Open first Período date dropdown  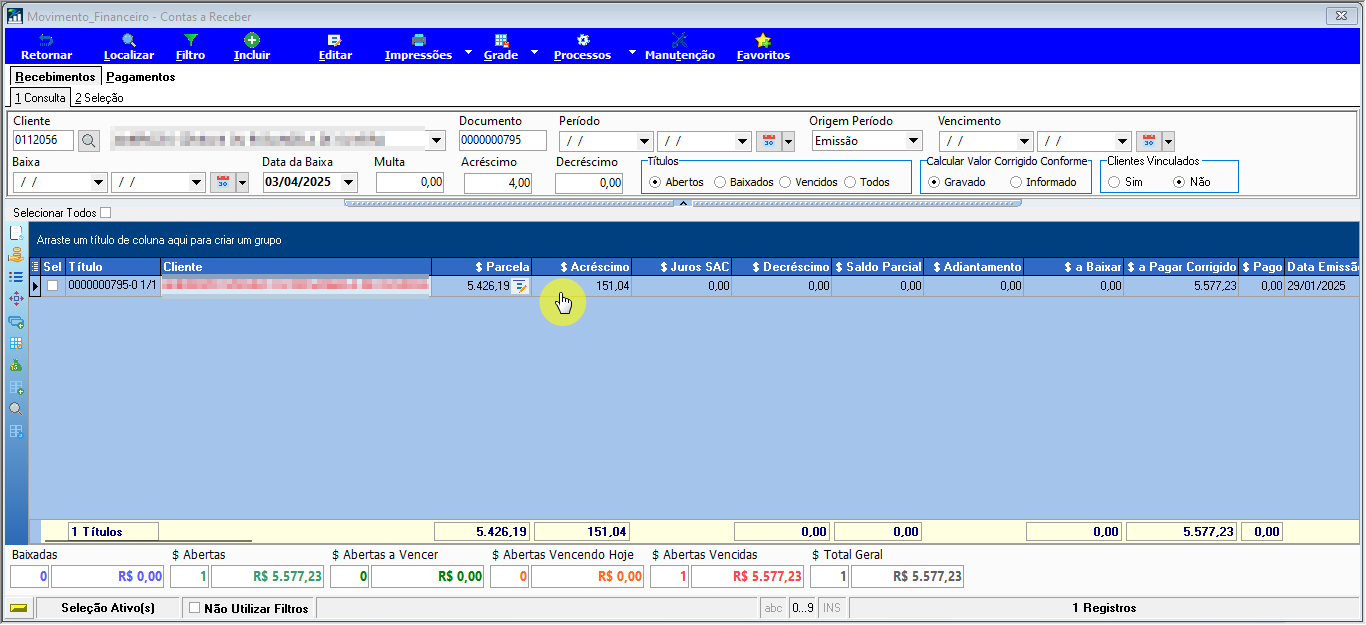coord(644,141)
